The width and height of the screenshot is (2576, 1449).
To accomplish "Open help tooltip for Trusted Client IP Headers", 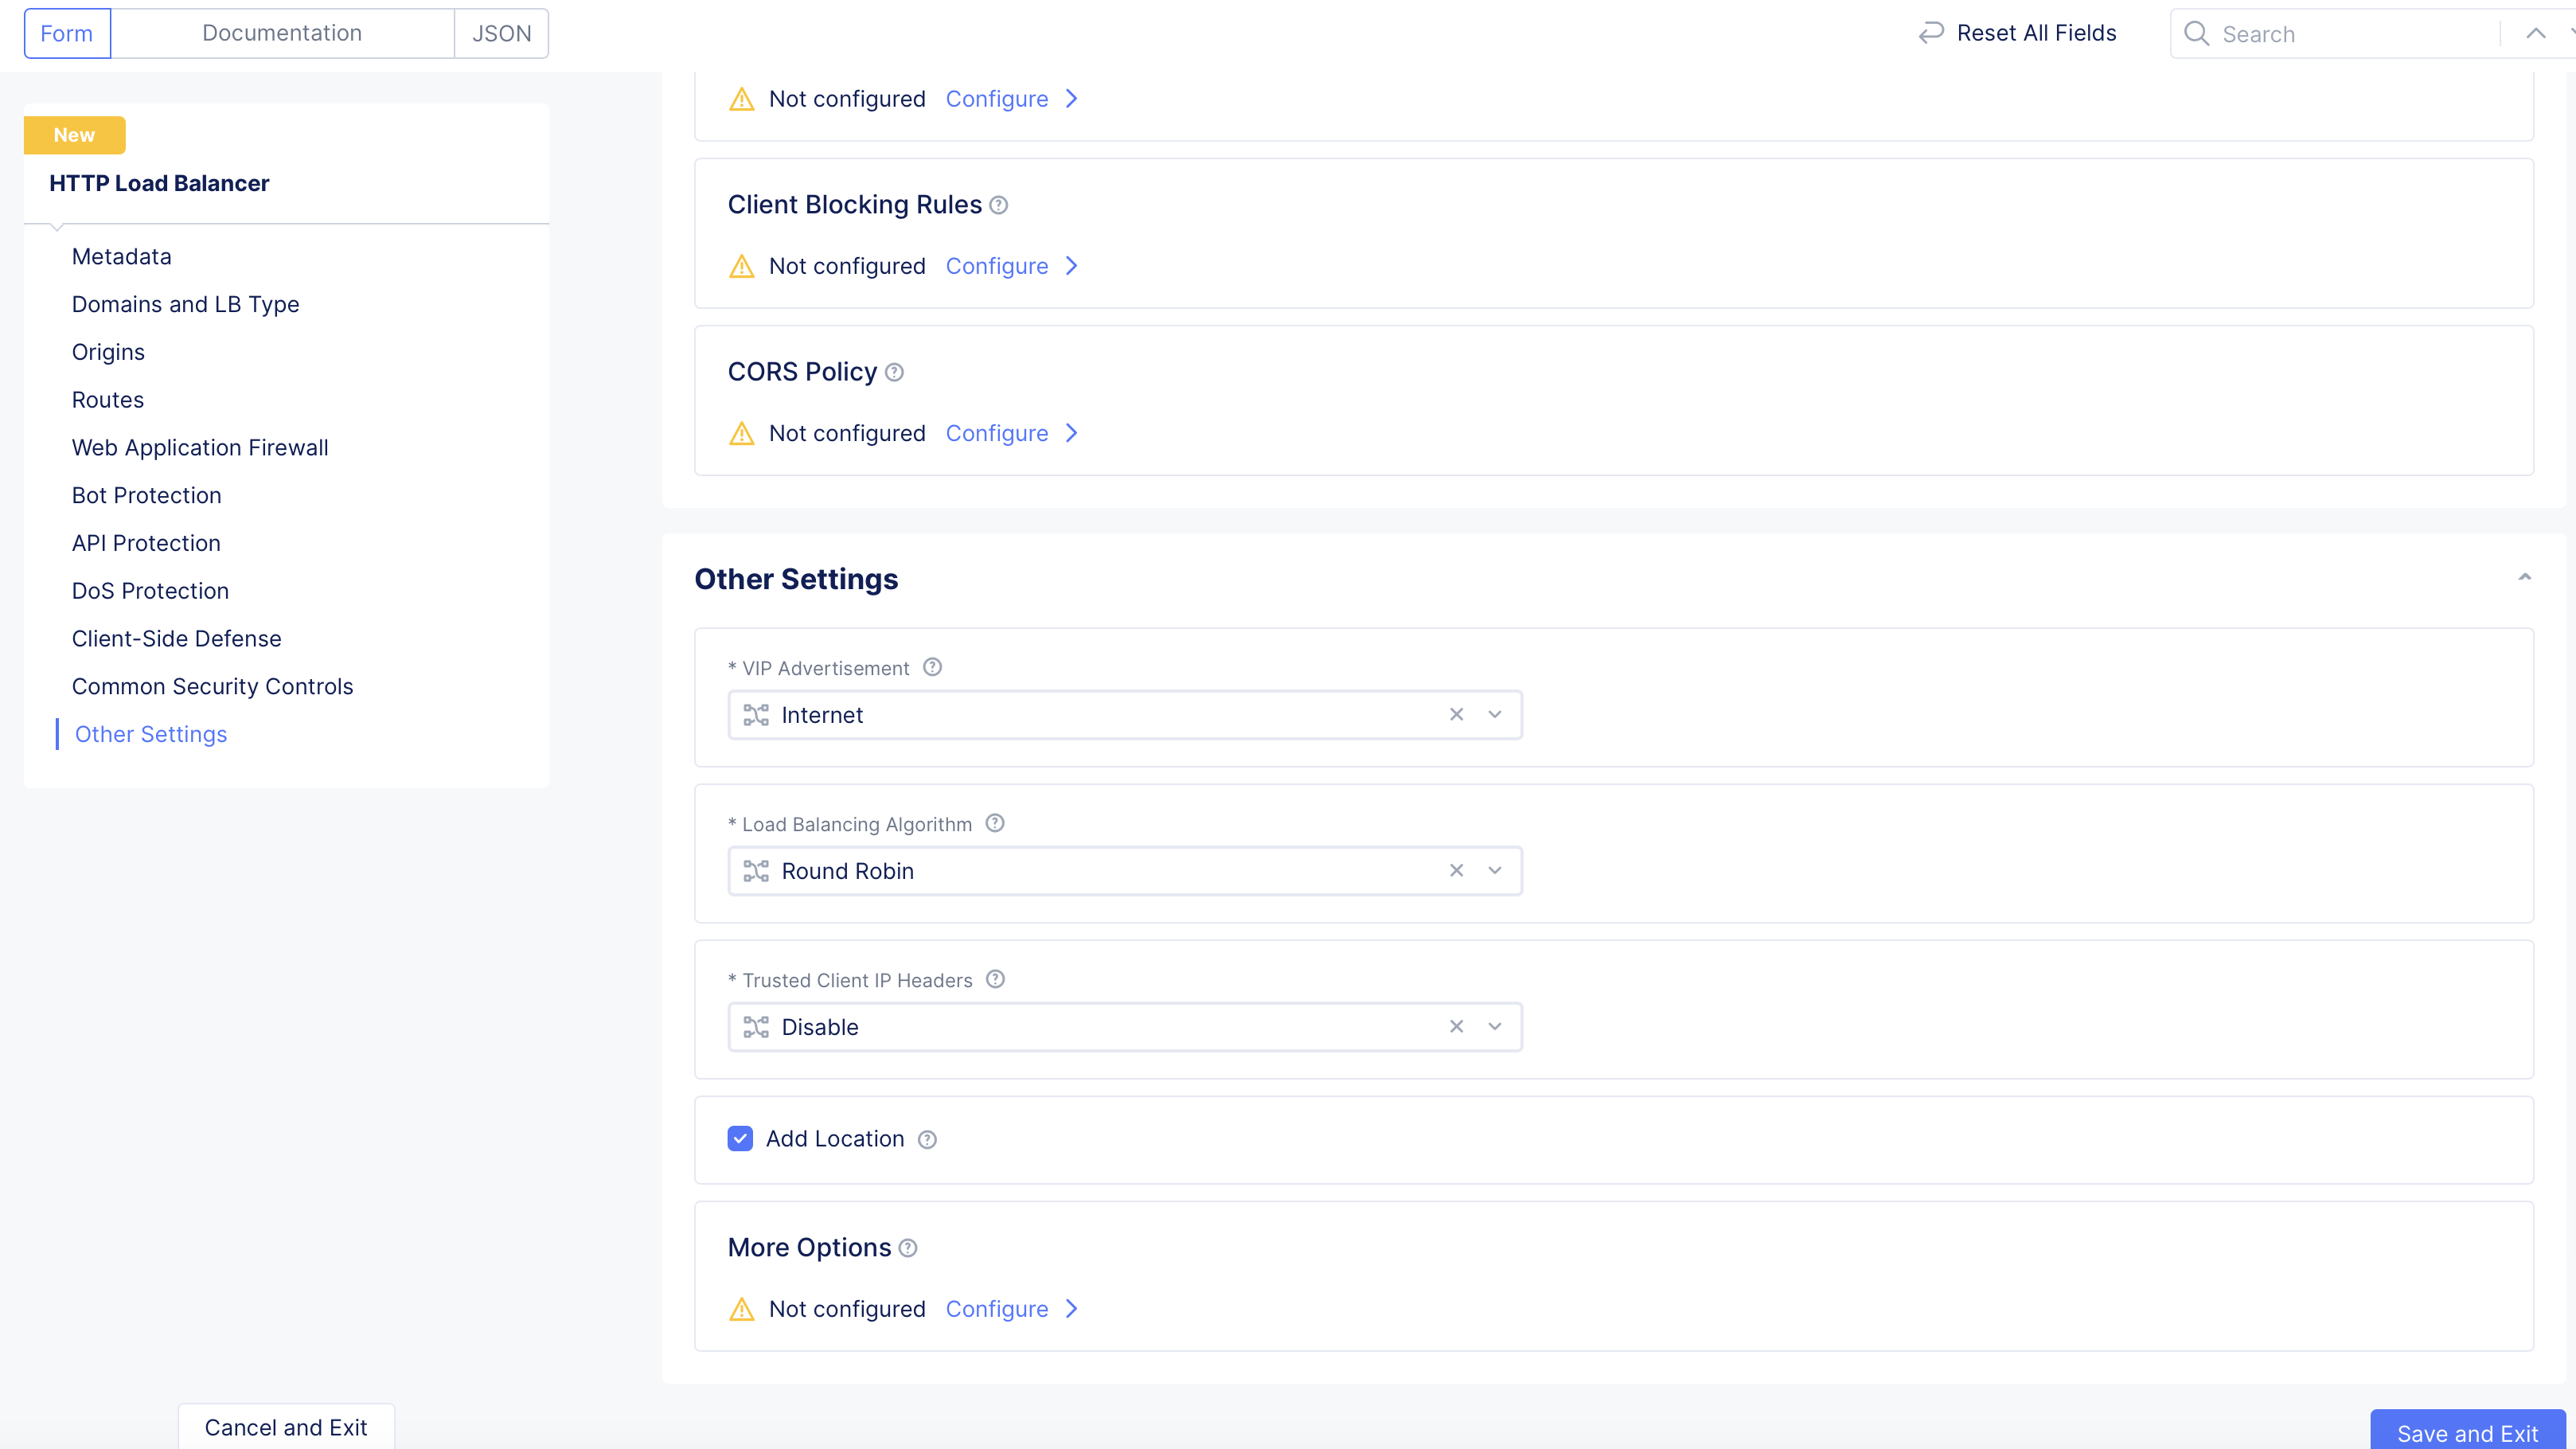I will point(995,980).
